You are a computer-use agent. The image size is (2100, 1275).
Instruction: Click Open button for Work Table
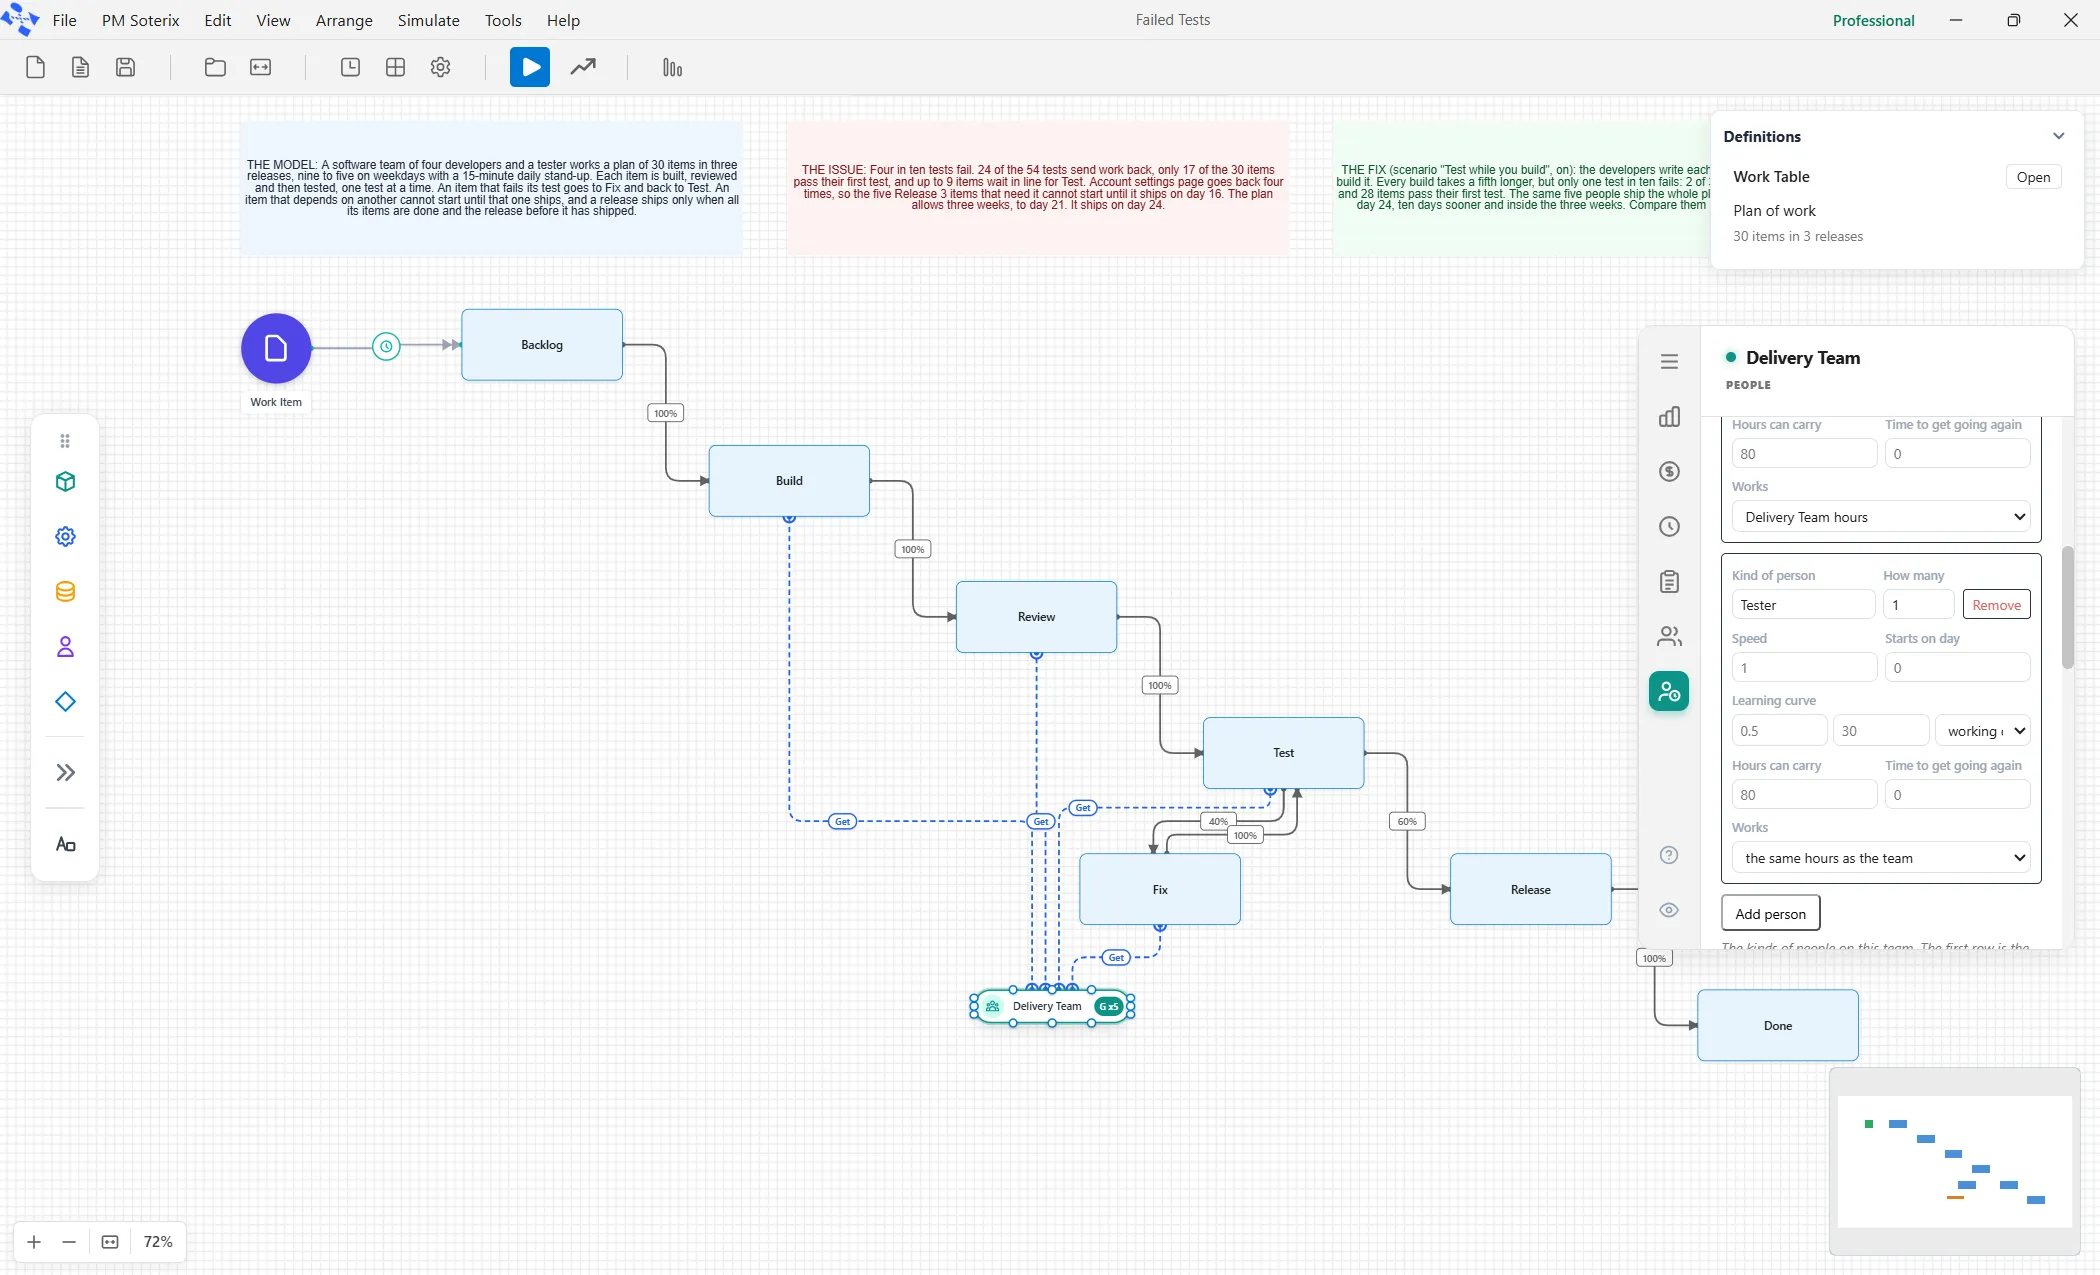tap(2033, 177)
